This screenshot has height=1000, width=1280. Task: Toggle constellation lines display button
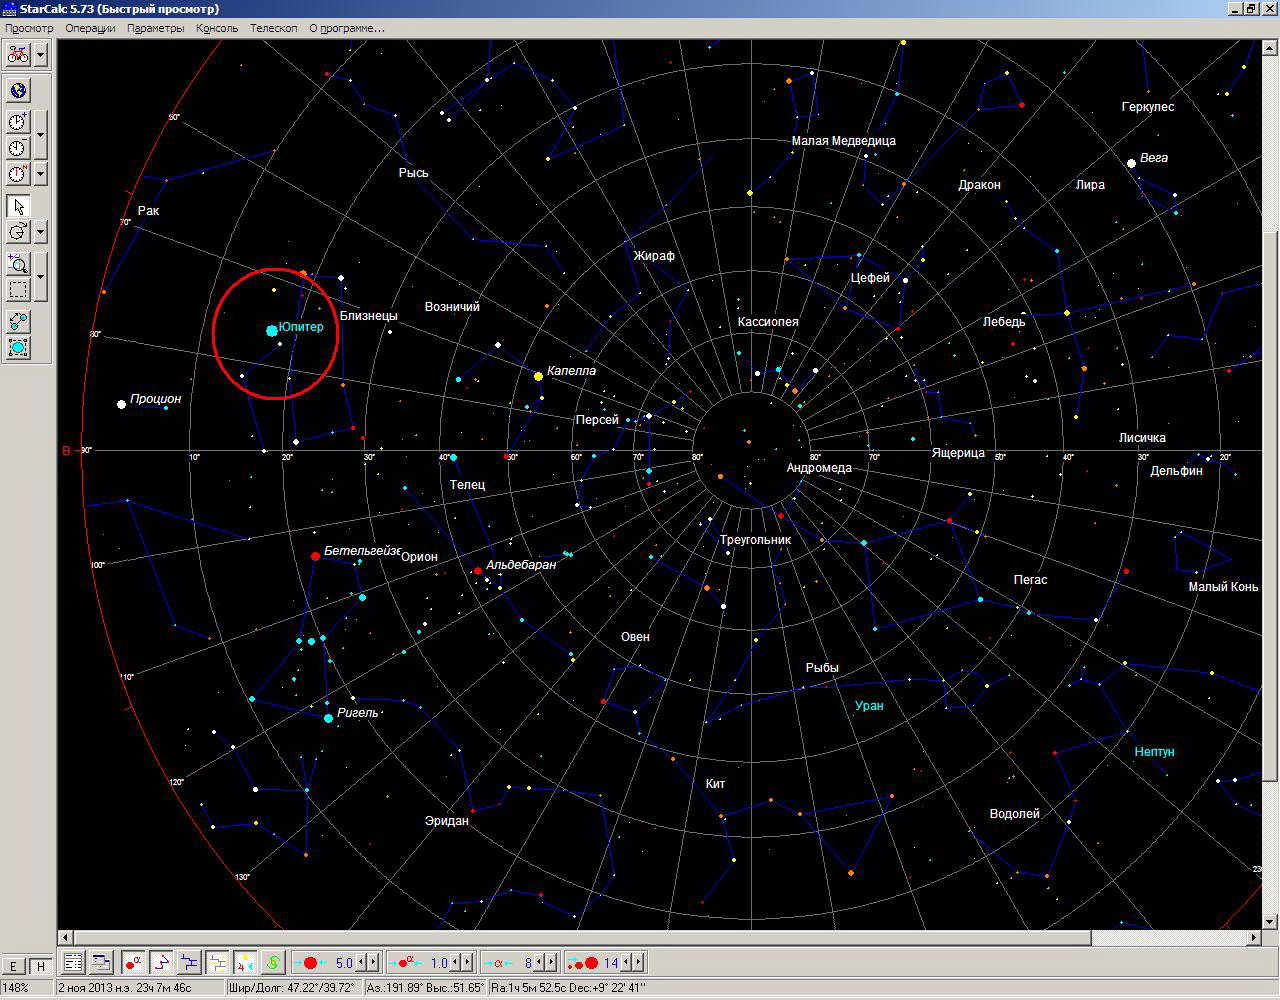(160, 963)
